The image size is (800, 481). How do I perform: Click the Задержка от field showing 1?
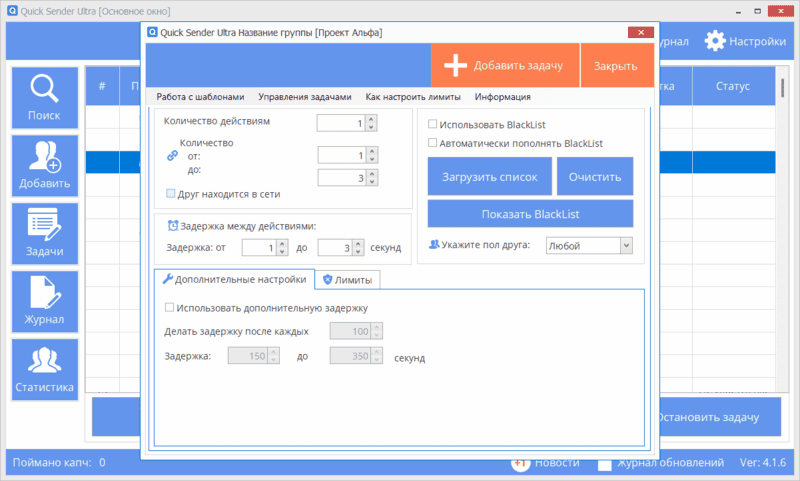click(x=259, y=248)
